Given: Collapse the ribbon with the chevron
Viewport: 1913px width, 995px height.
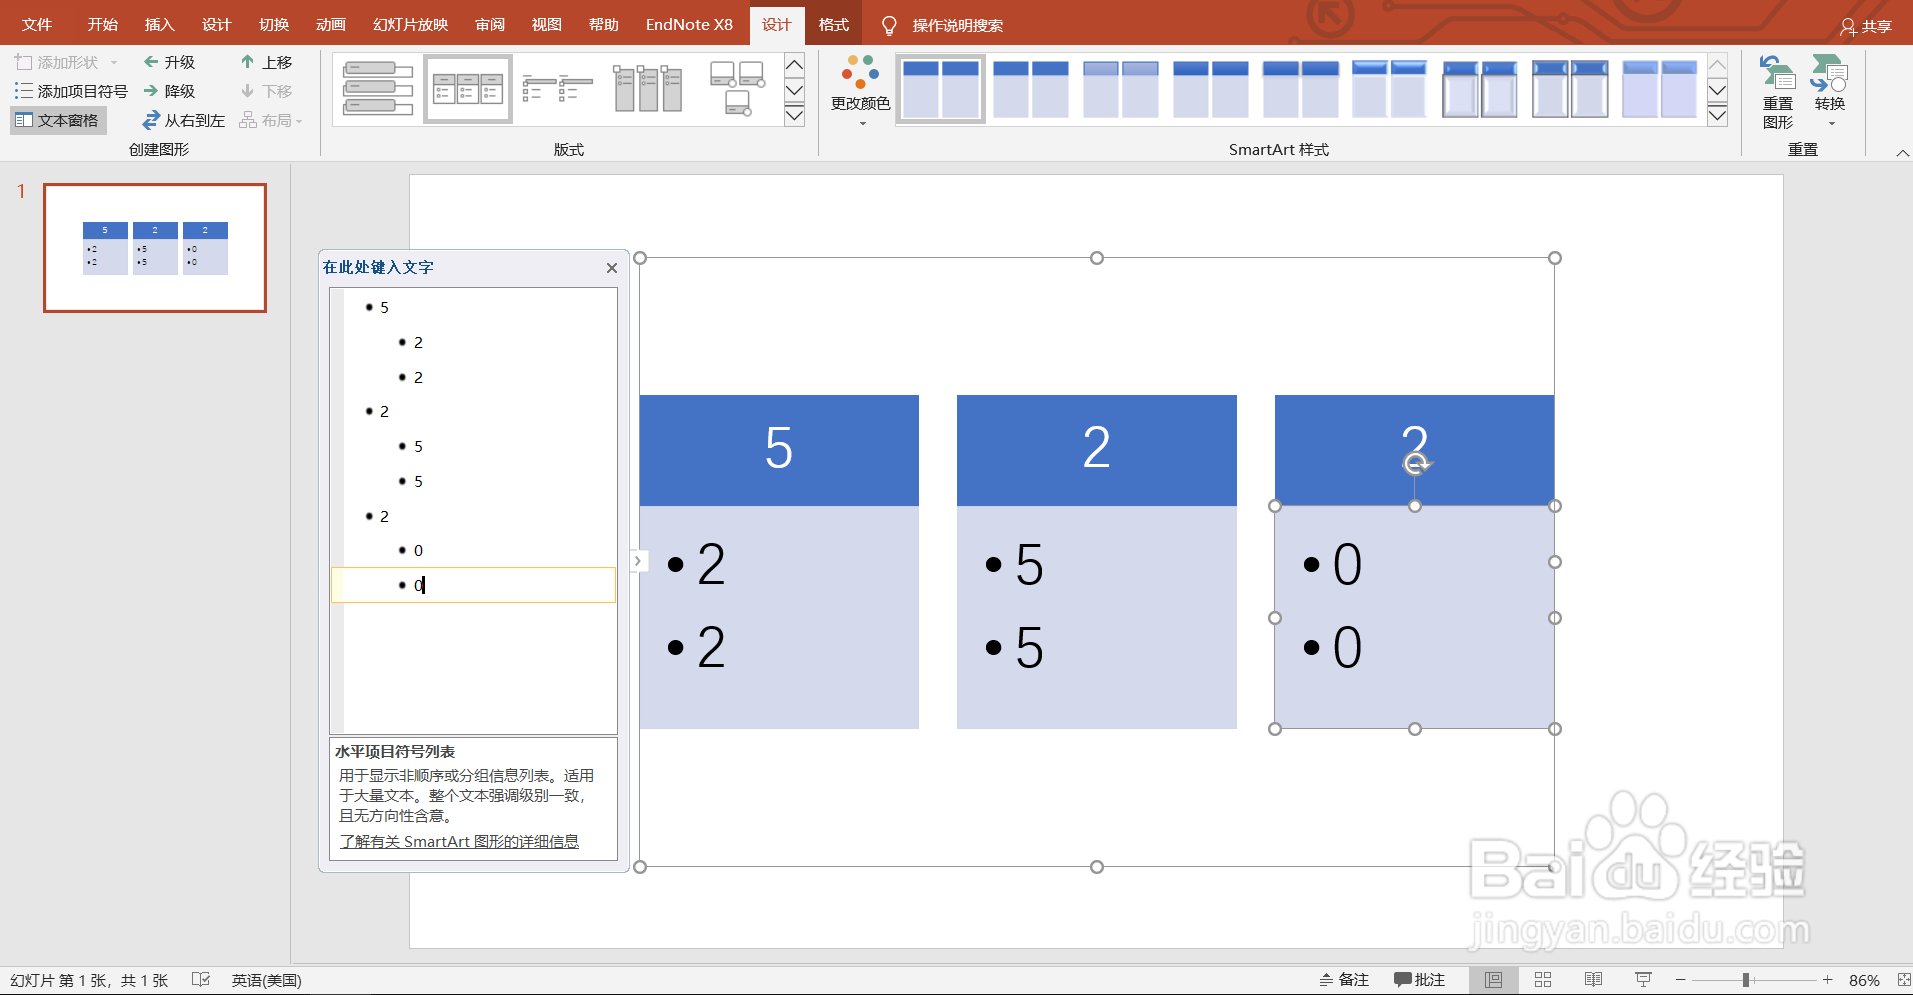Looking at the screenshot, I should (x=1902, y=153).
